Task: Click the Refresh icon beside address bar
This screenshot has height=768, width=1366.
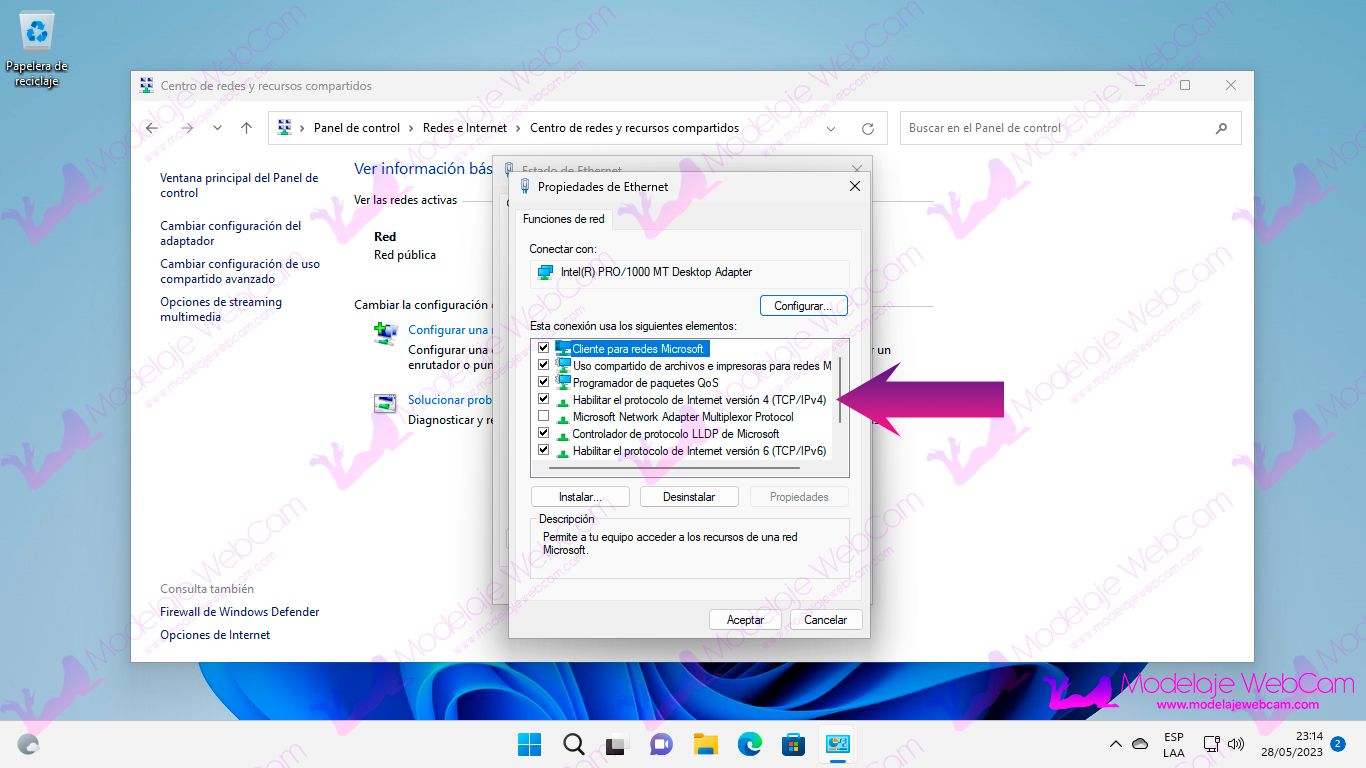Action: pos(867,129)
